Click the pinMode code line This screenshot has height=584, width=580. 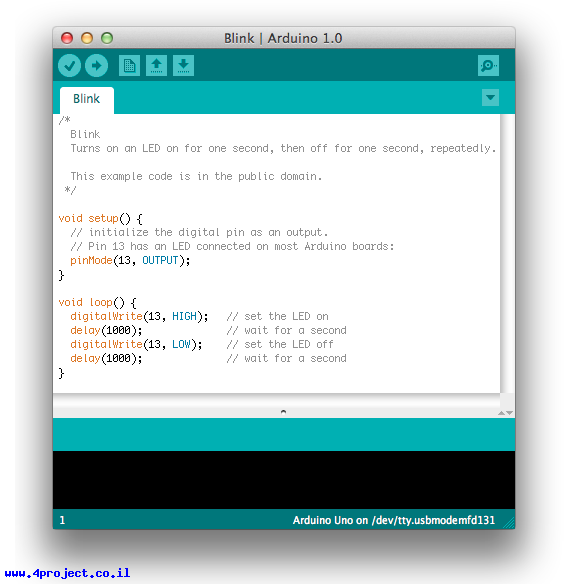click(x=130, y=260)
